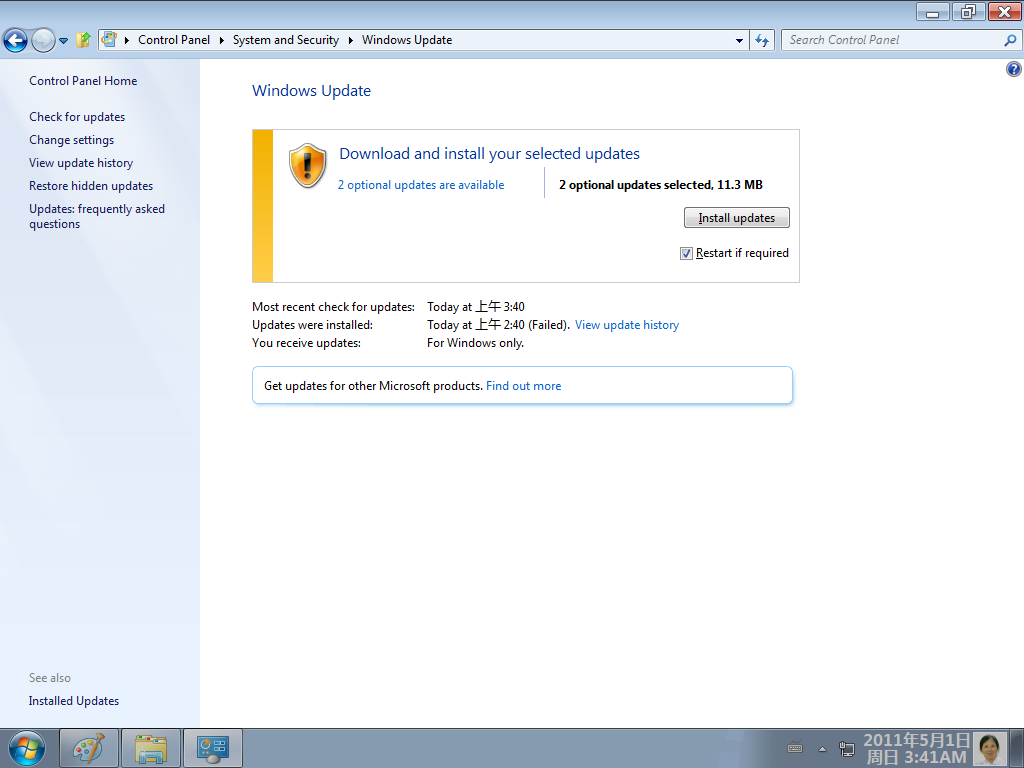1024x768 pixels.
Task: Click the green up-folder icon
Action: tap(83, 40)
